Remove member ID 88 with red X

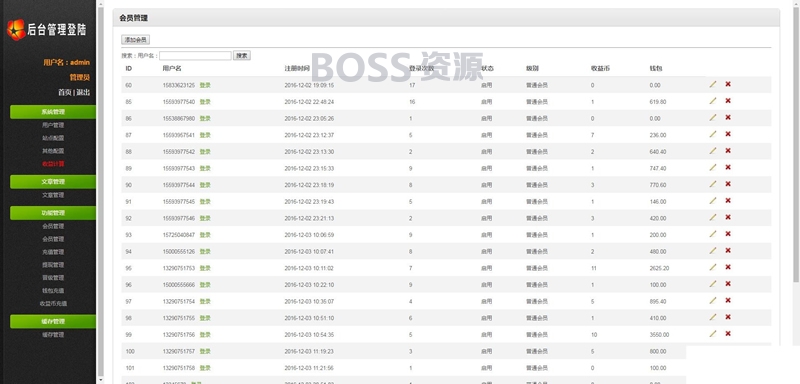click(728, 150)
